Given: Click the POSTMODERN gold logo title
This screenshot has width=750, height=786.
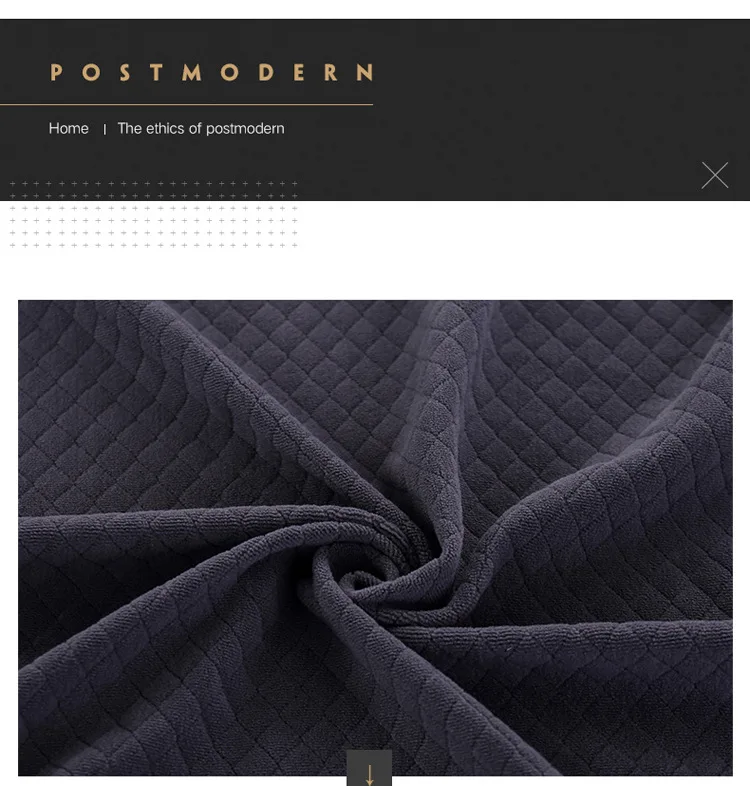Looking at the screenshot, I should [212, 72].
